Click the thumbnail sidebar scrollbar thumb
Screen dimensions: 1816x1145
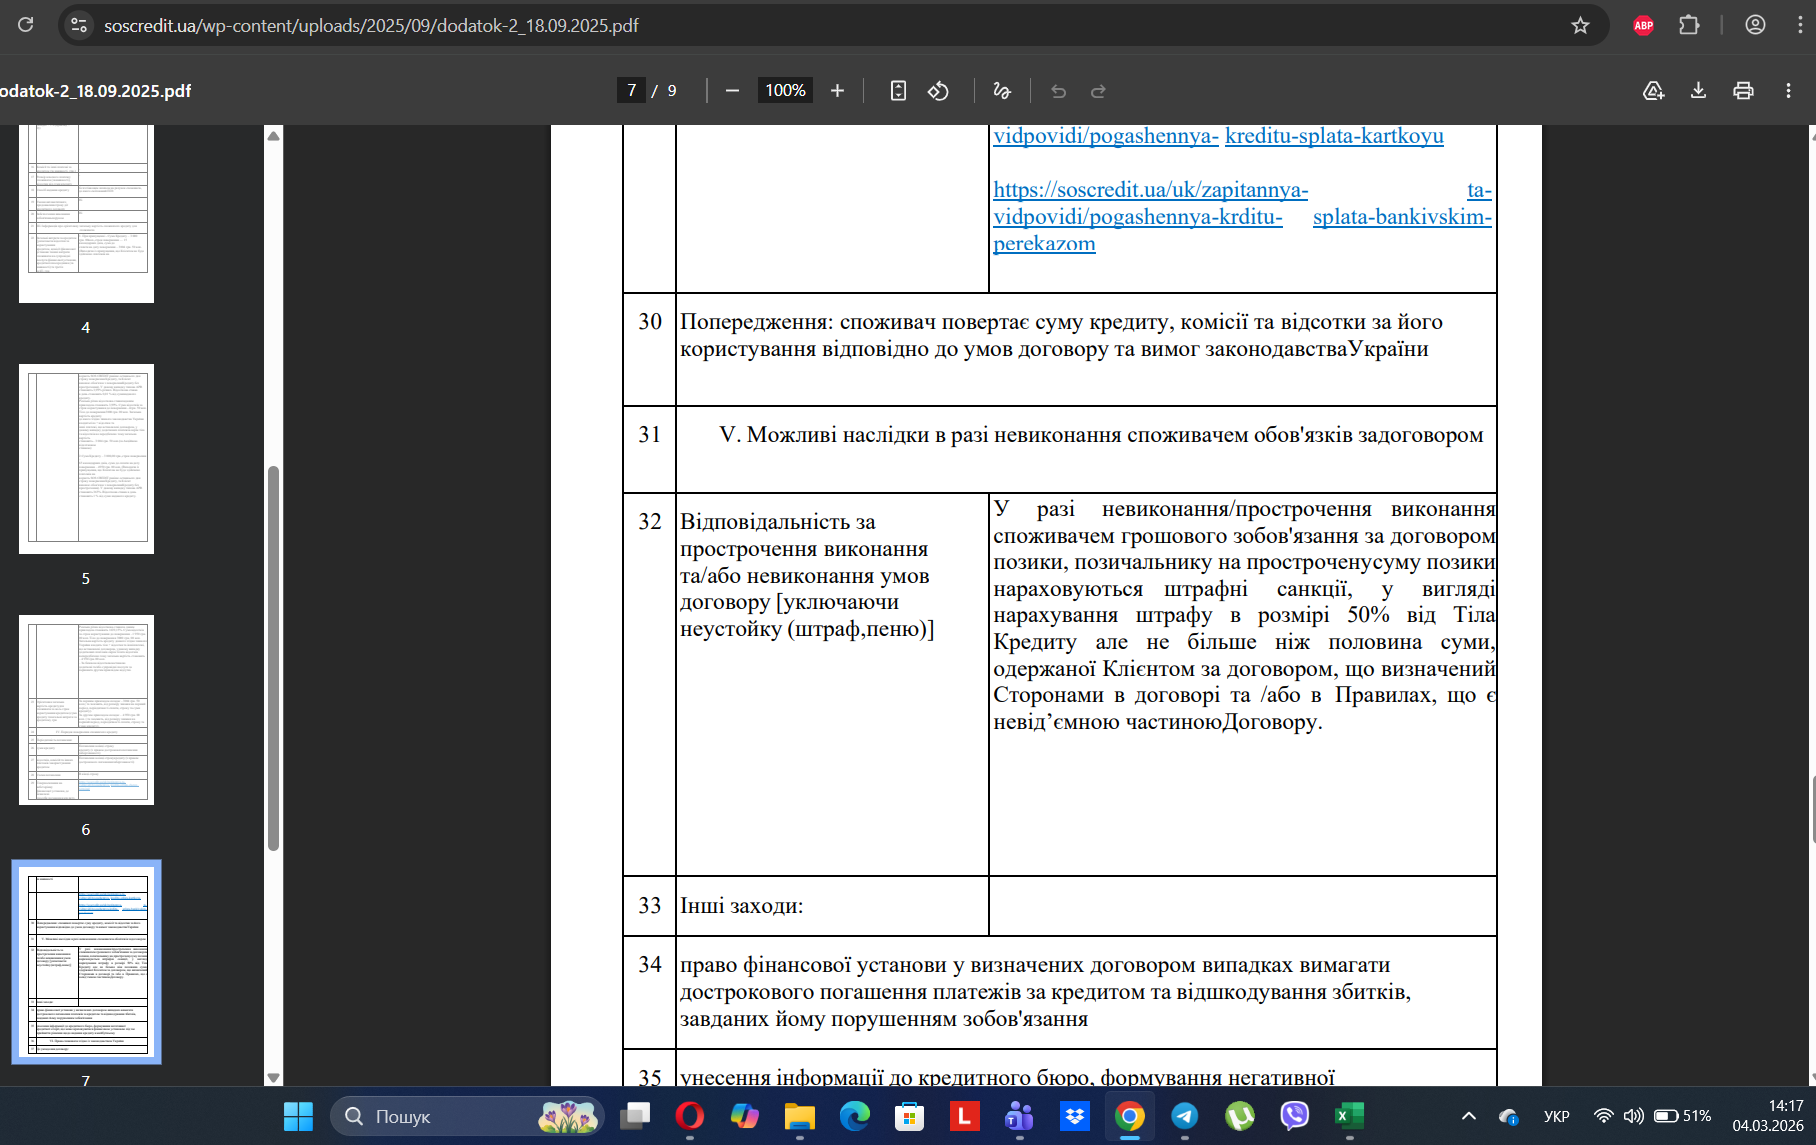click(273, 658)
